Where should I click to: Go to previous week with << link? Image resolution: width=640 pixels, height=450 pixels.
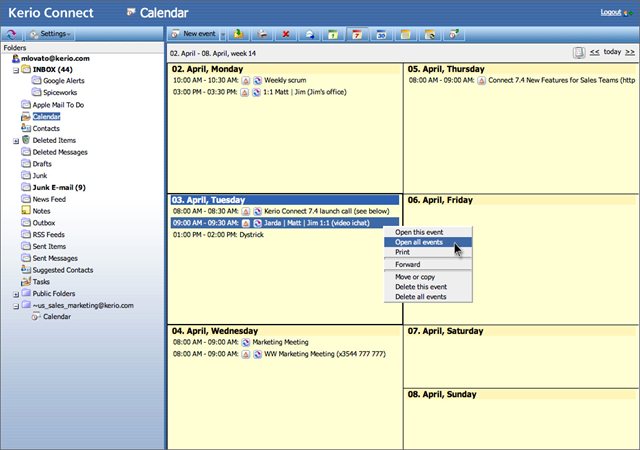click(x=594, y=52)
